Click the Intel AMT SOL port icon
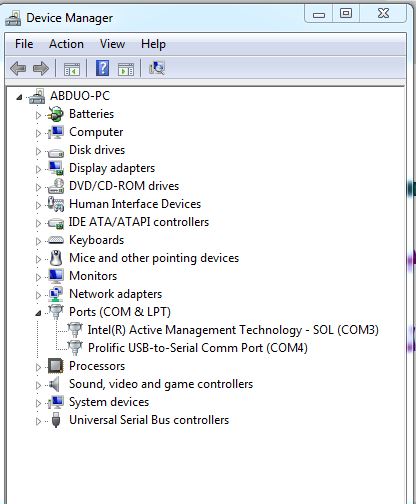 [x=75, y=330]
